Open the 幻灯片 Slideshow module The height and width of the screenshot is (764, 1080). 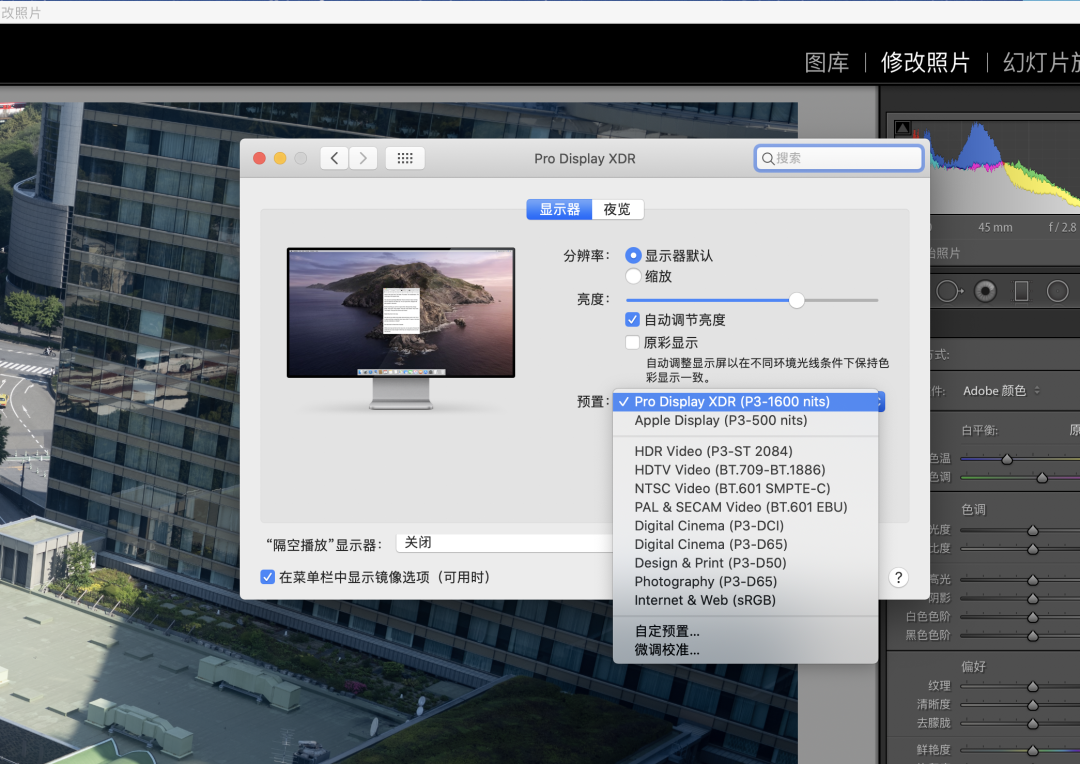1041,63
